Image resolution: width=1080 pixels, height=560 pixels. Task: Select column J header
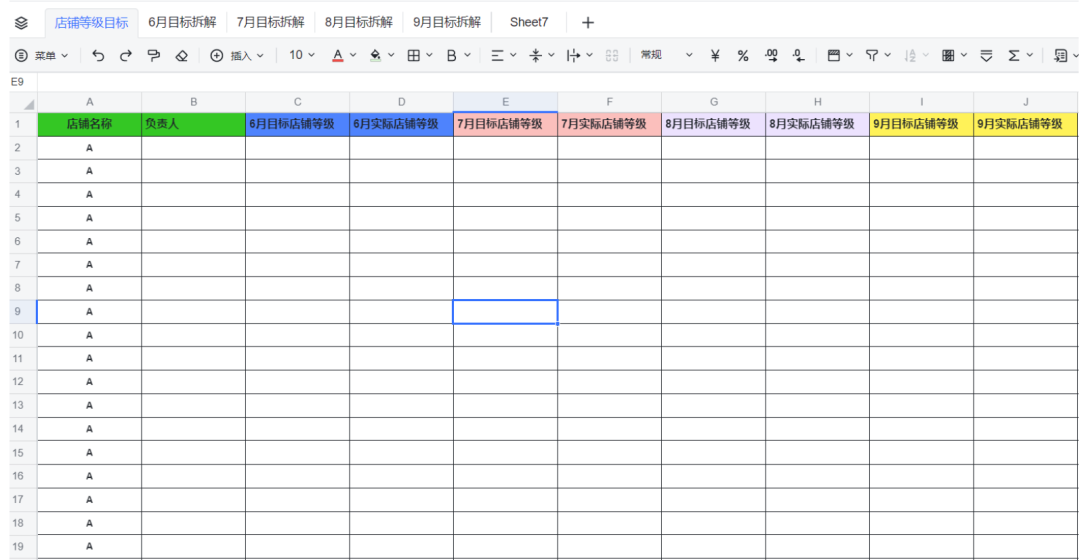click(1026, 102)
